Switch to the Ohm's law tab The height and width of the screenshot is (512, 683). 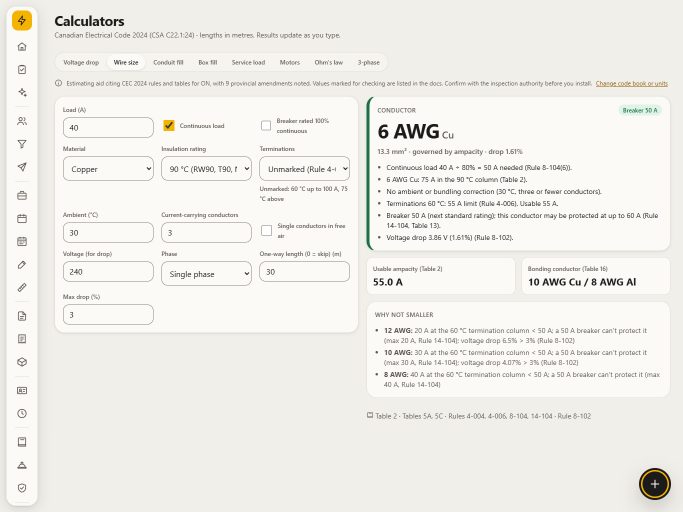click(x=328, y=62)
